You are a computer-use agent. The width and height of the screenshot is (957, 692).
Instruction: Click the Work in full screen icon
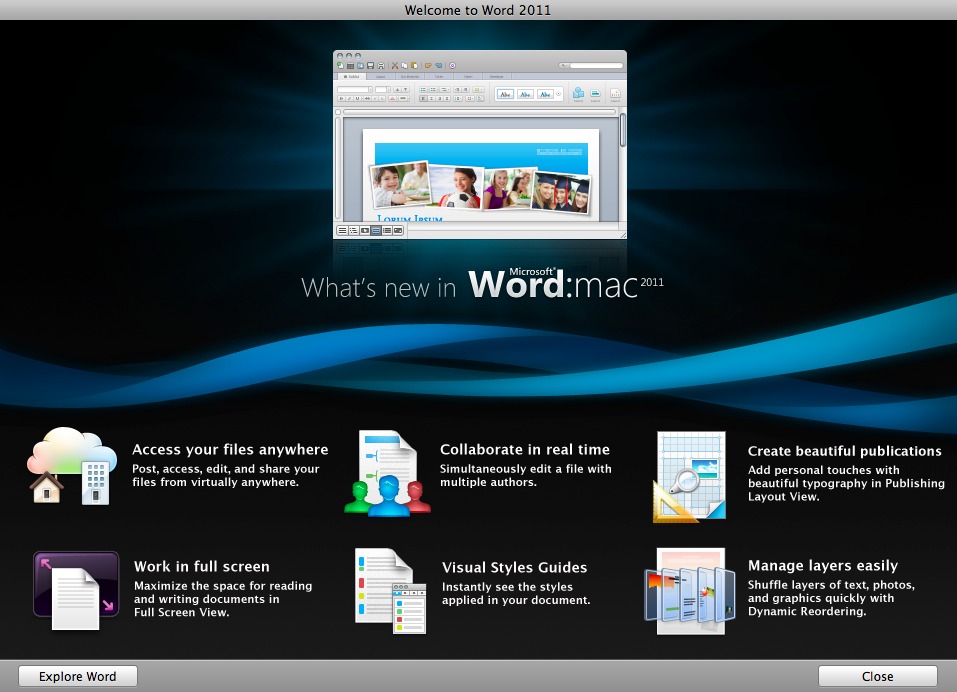tap(76, 590)
